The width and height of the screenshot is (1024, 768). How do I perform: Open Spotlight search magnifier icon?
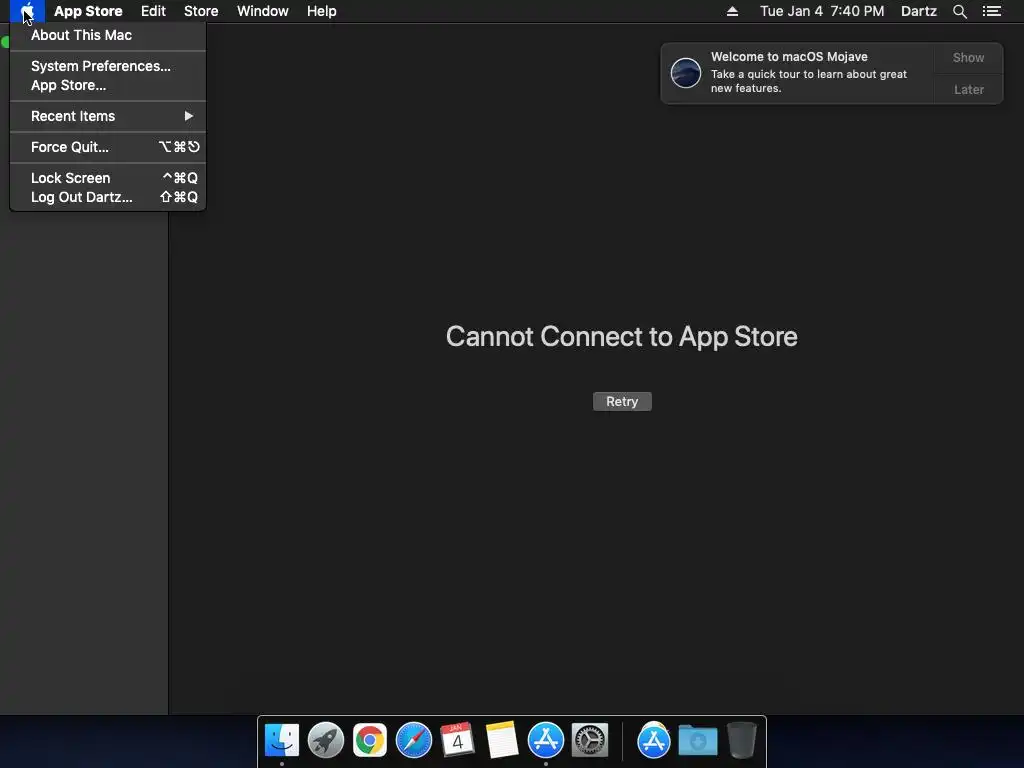pos(959,11)
